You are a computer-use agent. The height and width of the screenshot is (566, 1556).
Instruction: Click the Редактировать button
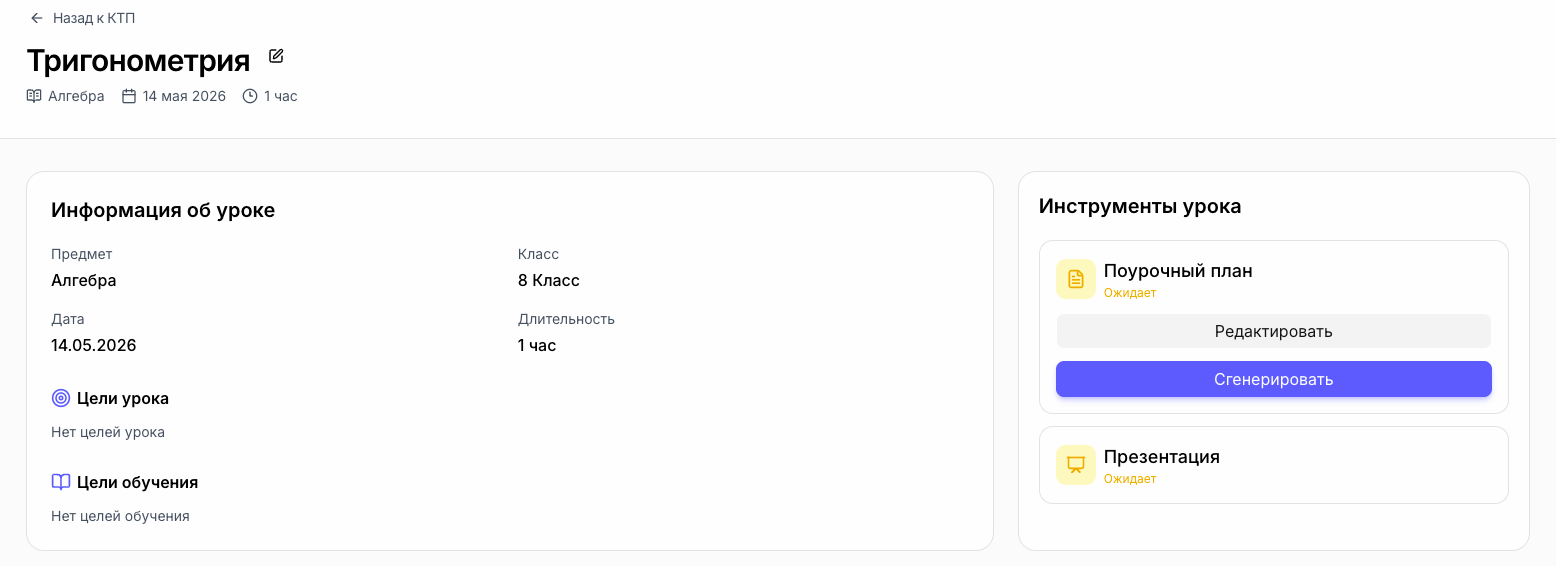click(x=1274, y=331)
